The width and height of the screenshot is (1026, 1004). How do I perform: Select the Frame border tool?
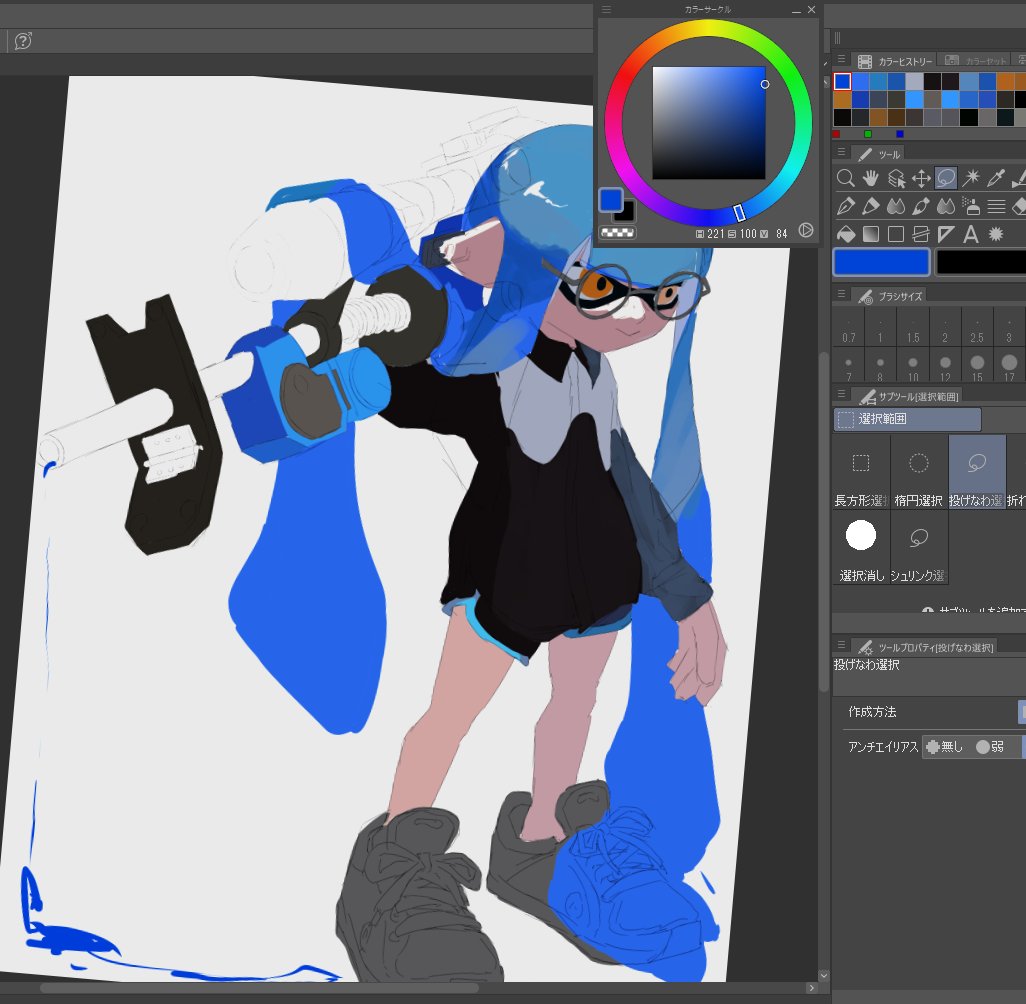(921, 234)
